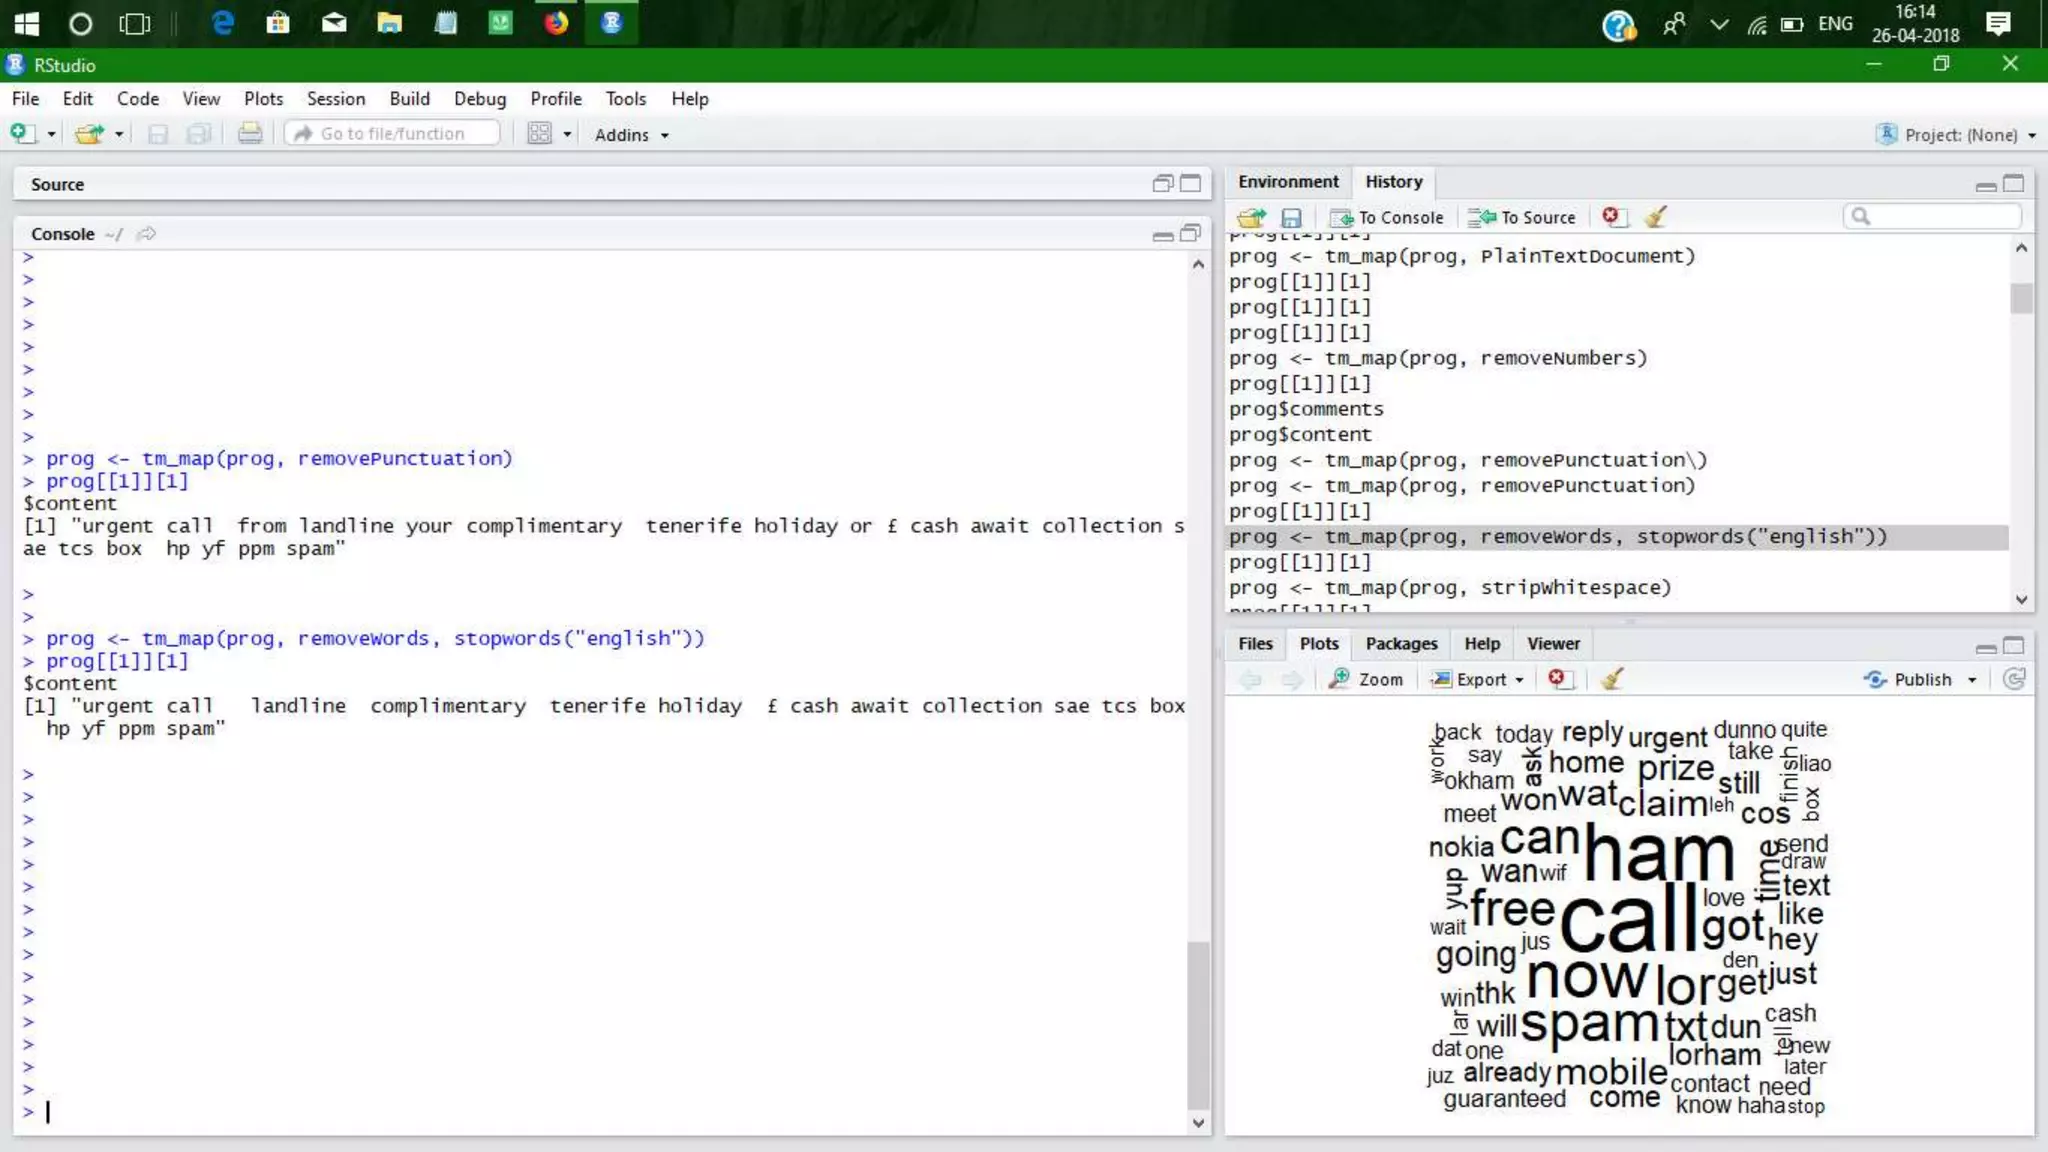Click the New File icon in toolbar
Image resolution: width=2048 pixels, height=1152 pixels.
(x=22, y=133)
